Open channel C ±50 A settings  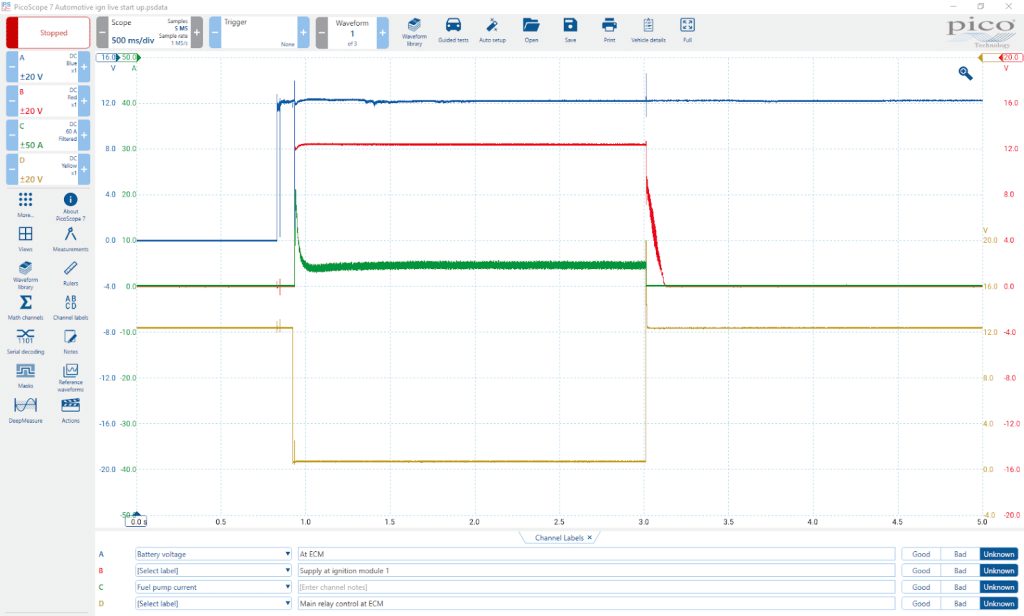point(48,135)
